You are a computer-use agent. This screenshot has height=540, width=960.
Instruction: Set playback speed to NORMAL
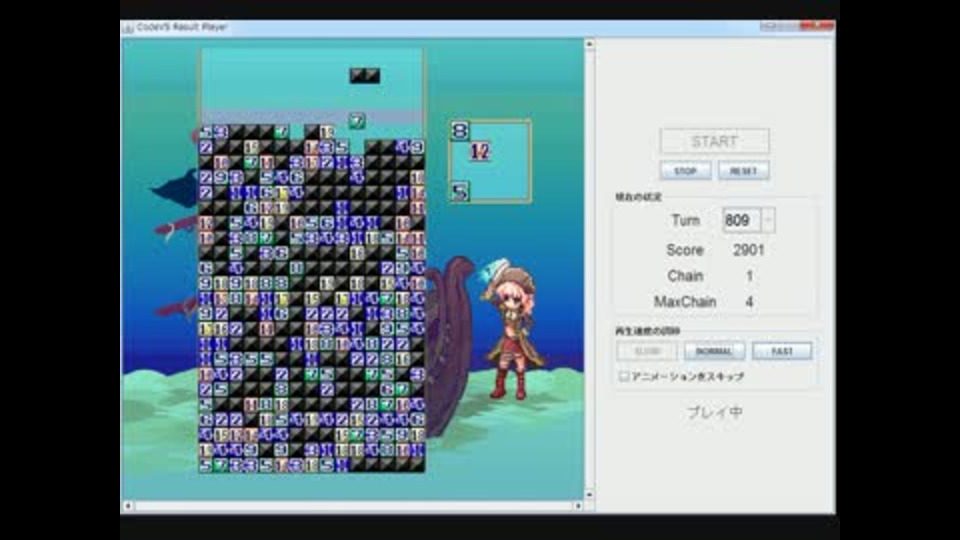click(x=714, y=351)
